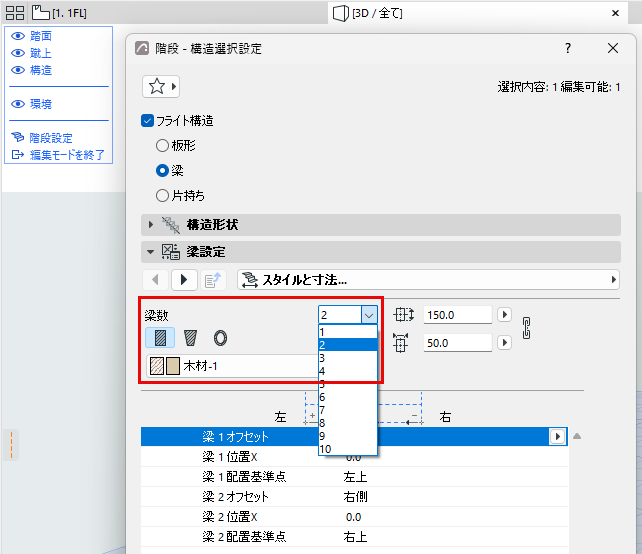Image resolution: width=642 pixels, height=554 pixels.
Task: Select the 梁 radio option
Action: [162, 170]
